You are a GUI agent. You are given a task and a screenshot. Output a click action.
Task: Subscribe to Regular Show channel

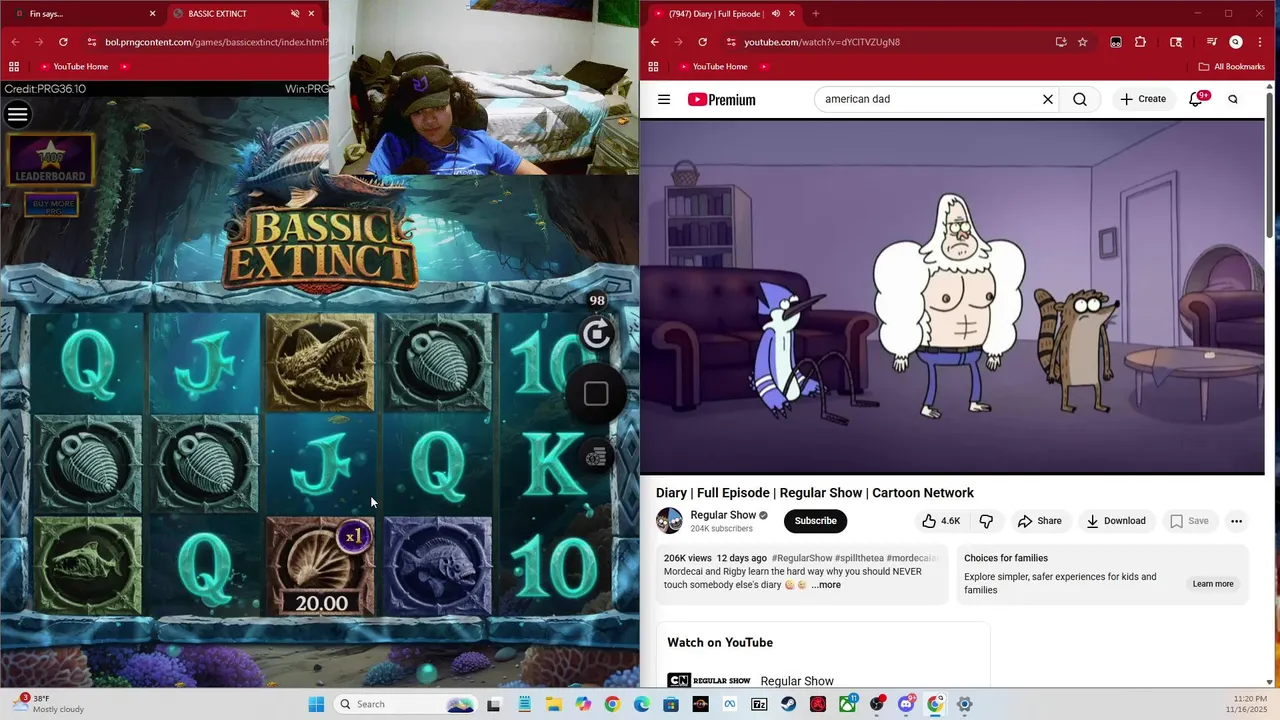point(815,521)
